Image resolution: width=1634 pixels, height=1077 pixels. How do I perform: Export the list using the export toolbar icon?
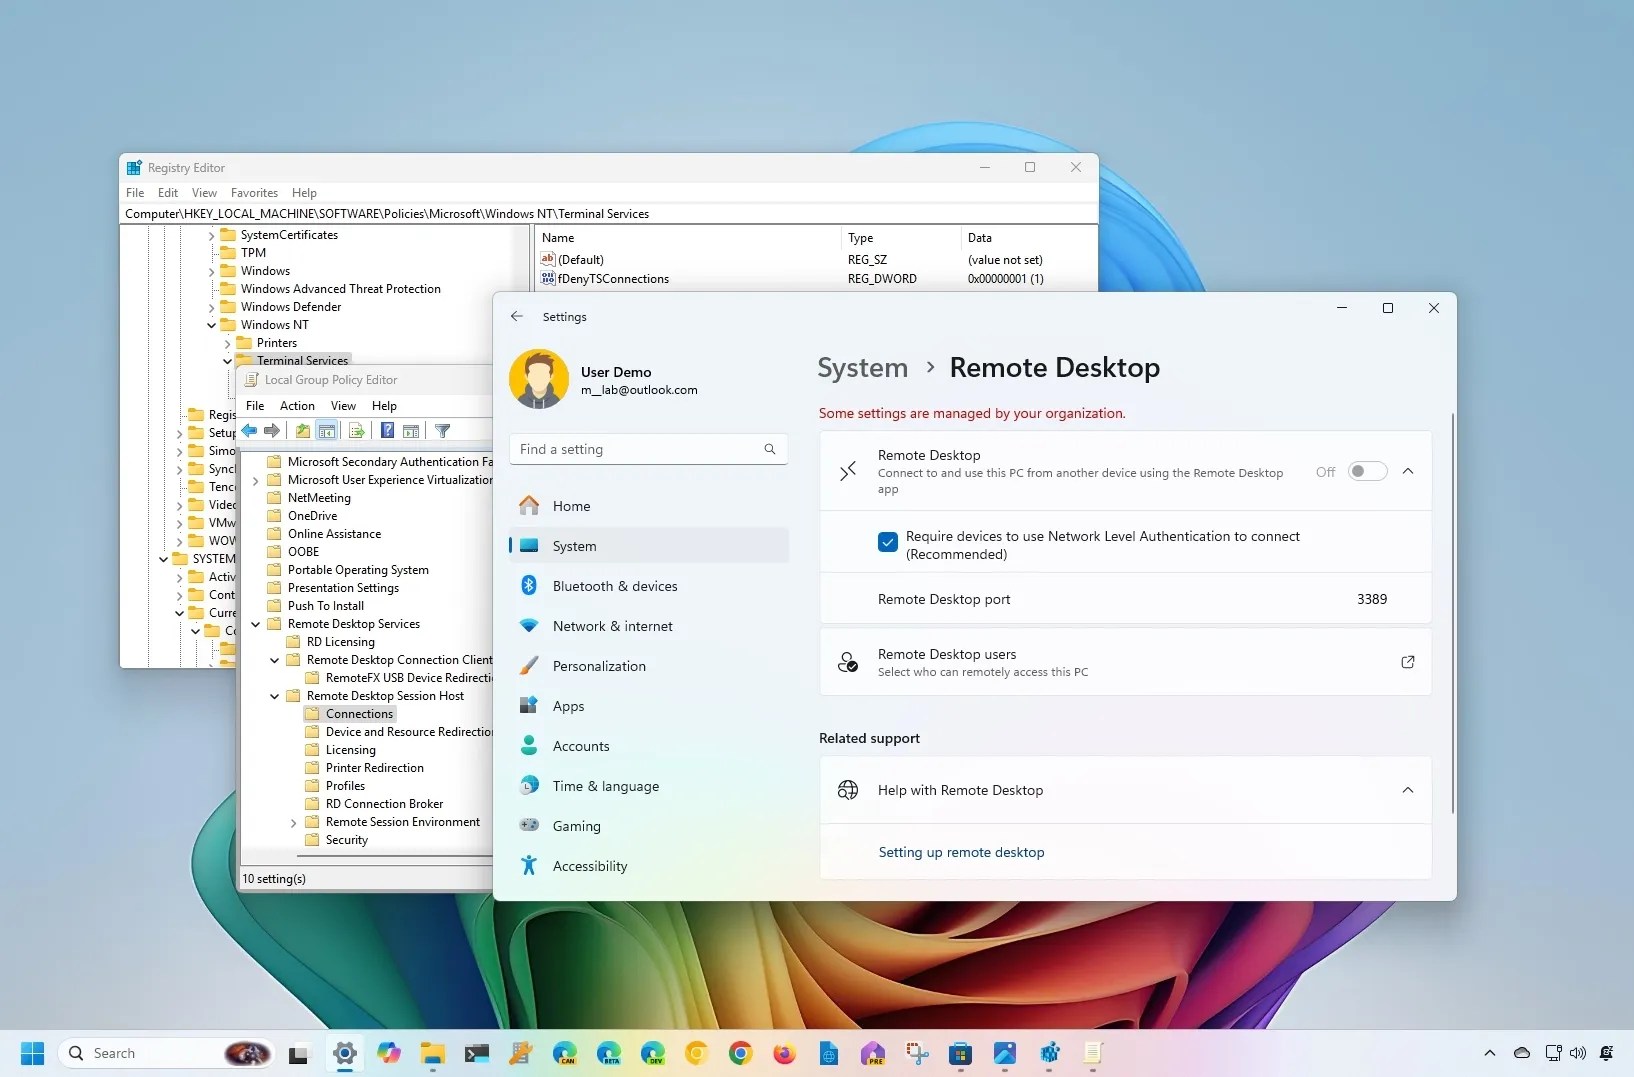pyautogui.click(x=357, y=430)
